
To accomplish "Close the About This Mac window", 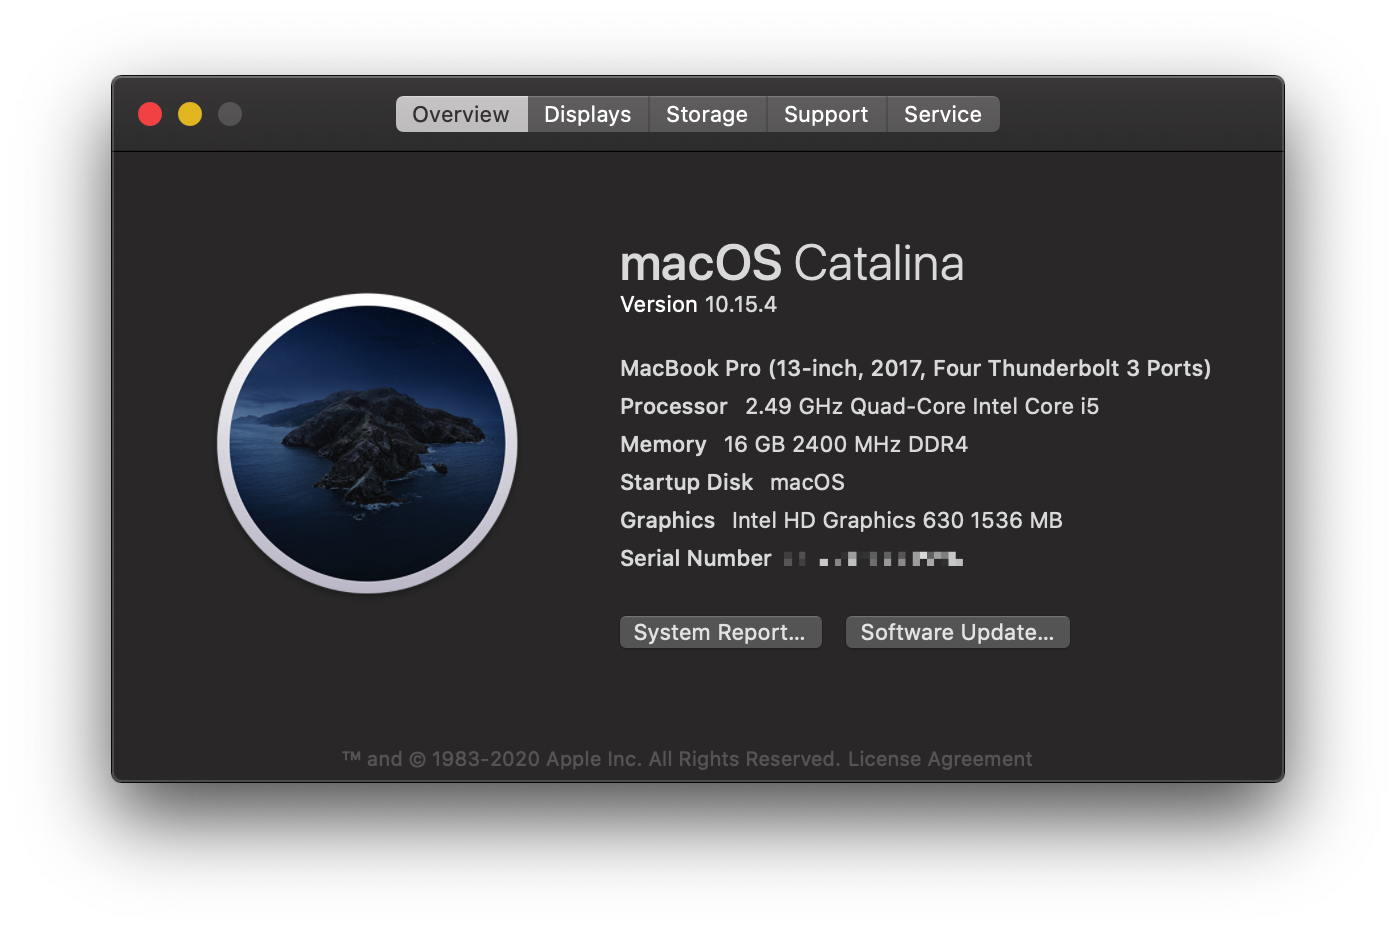I will tap(150, 114).
